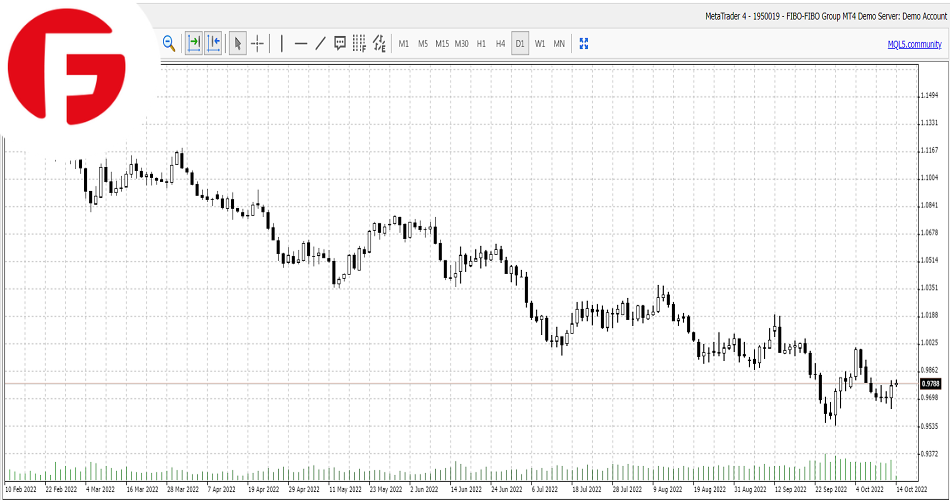
Task: Select the vertical line drawing tool
Action: [282, 43]
